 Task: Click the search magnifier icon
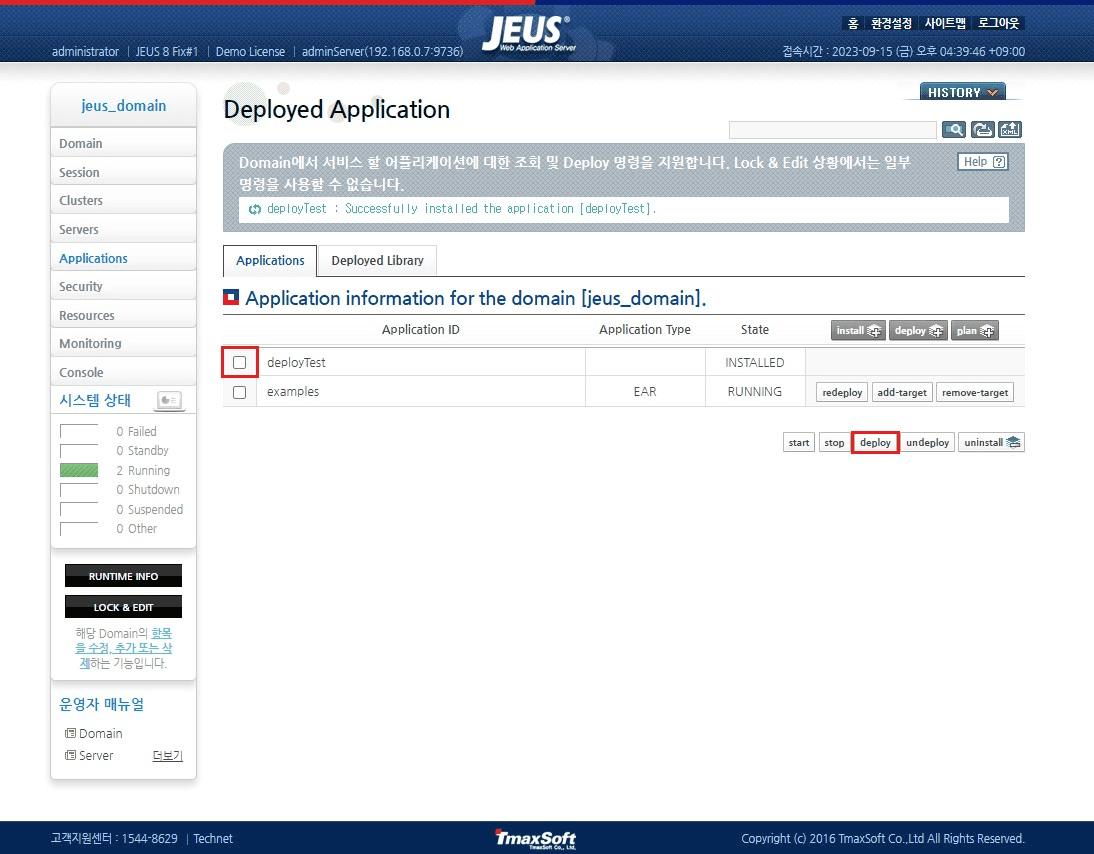click(954, 129)
